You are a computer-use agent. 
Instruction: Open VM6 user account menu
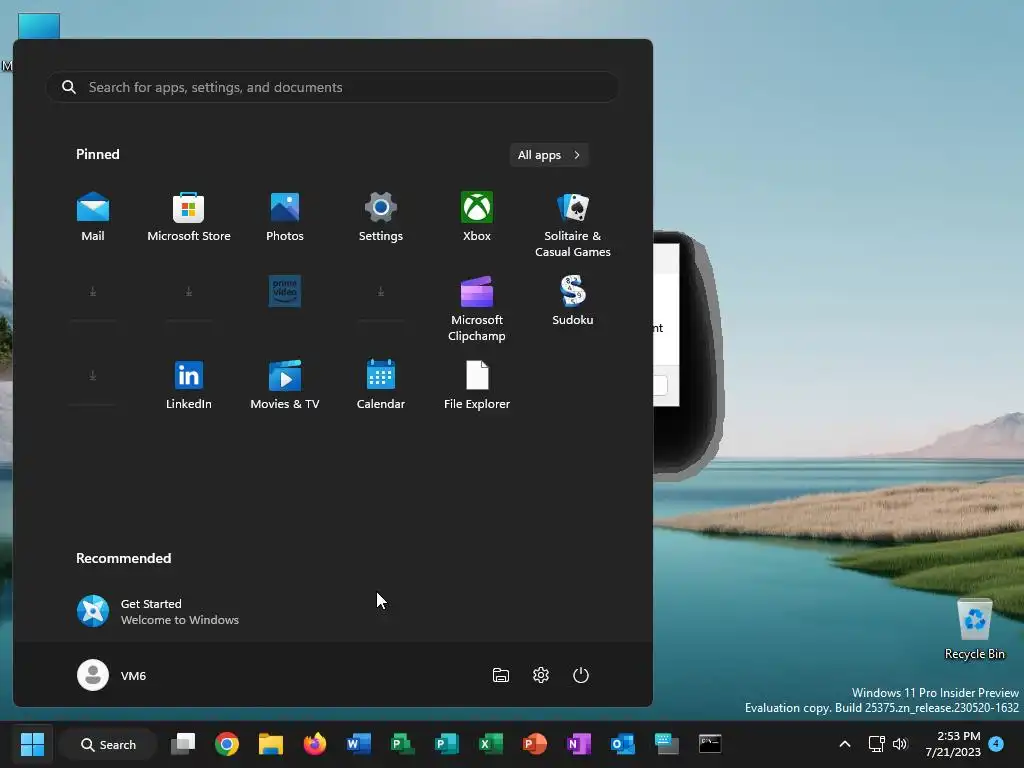pyautogui.click(x=112, y=675)
